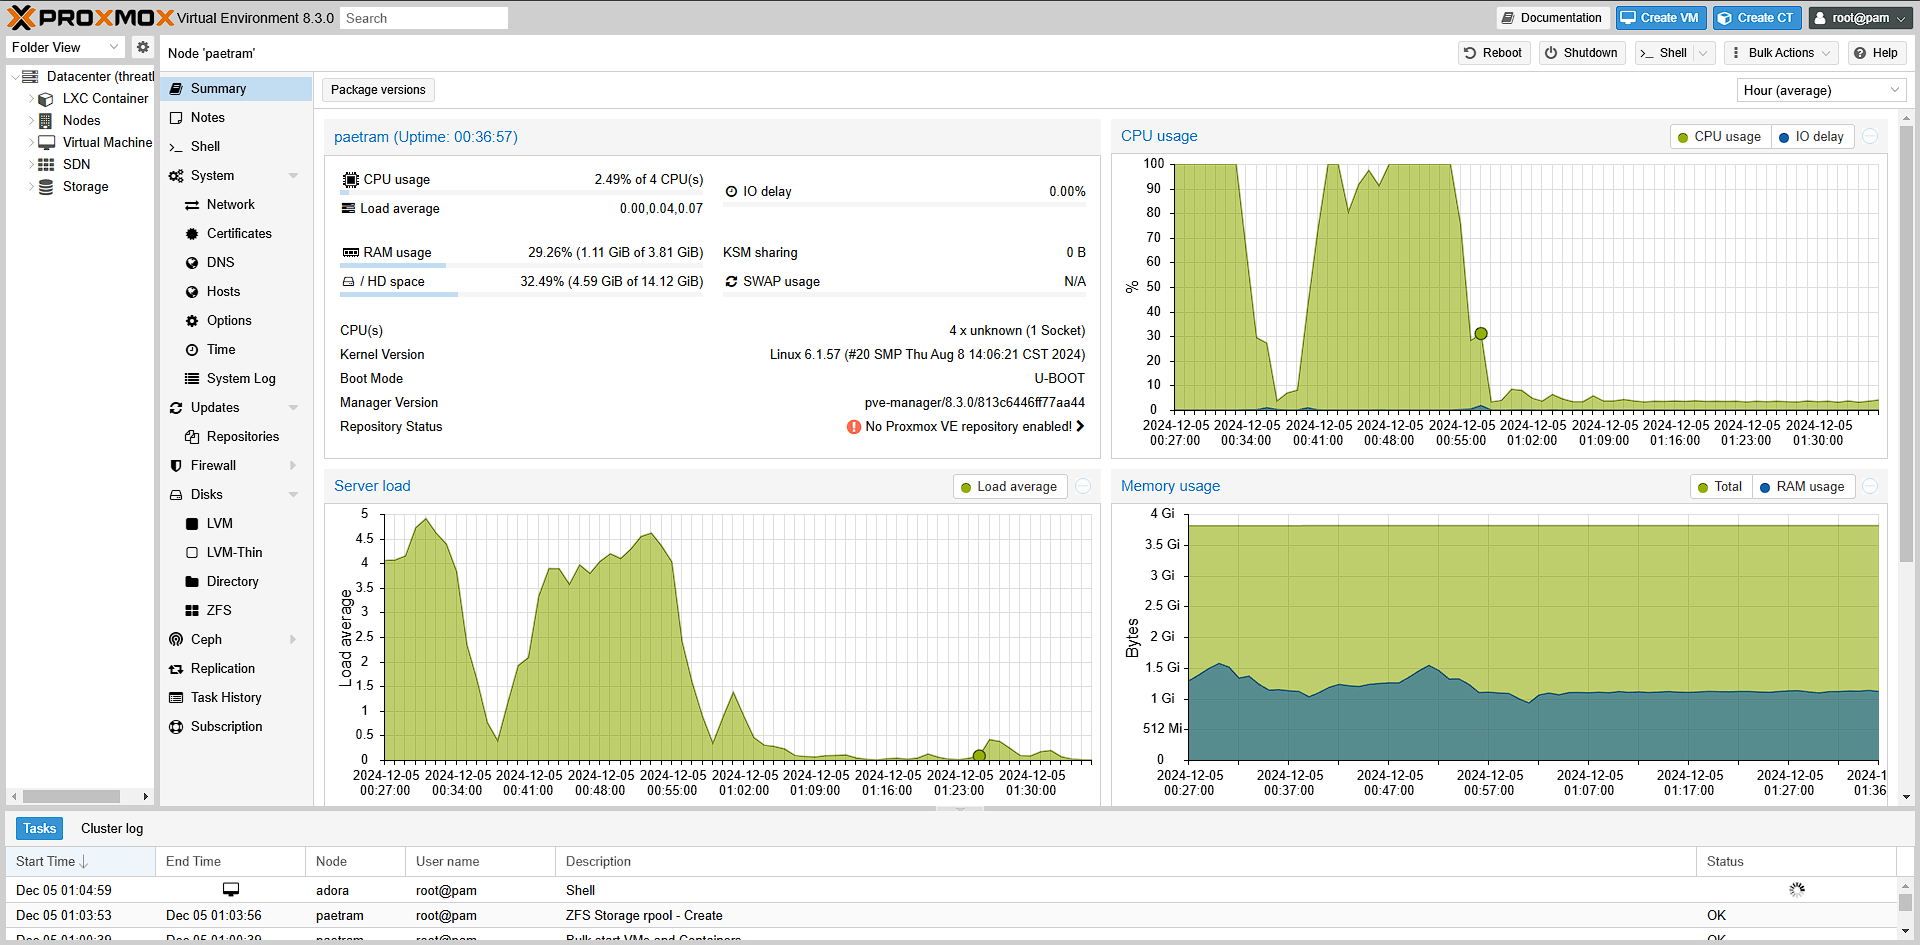Toggle CPU usage series in CPU chart legend
Screen dimensions: 1920x945
tap(1720, 137)
